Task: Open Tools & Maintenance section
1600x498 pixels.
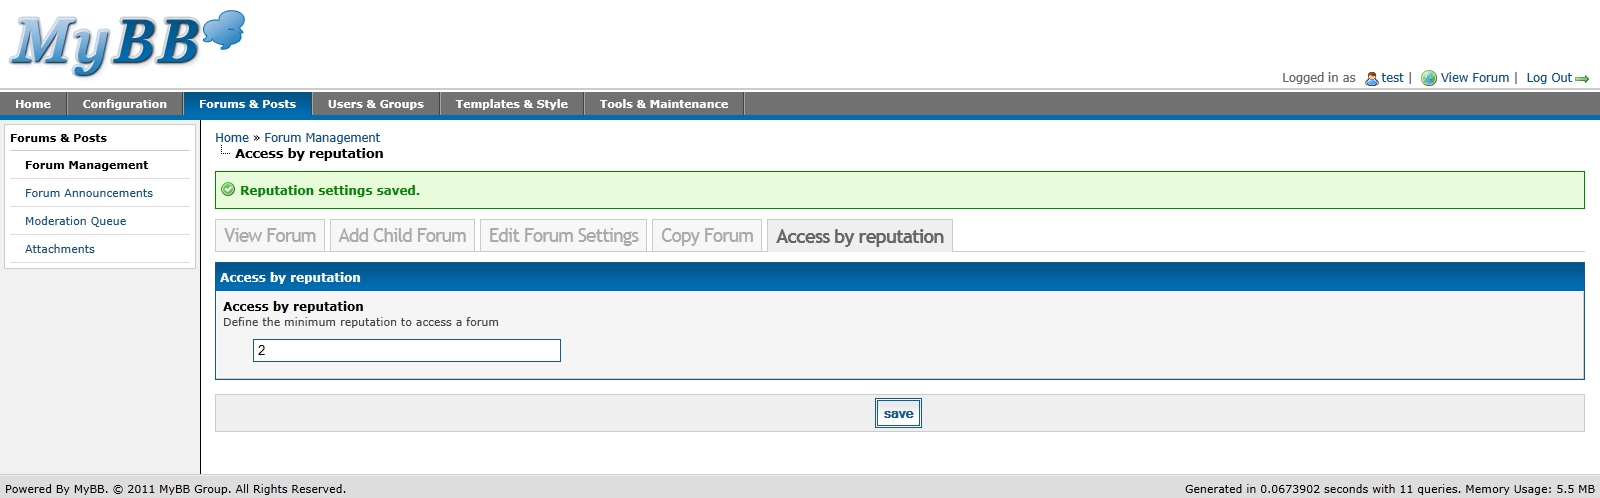Action: click(663, 104)
